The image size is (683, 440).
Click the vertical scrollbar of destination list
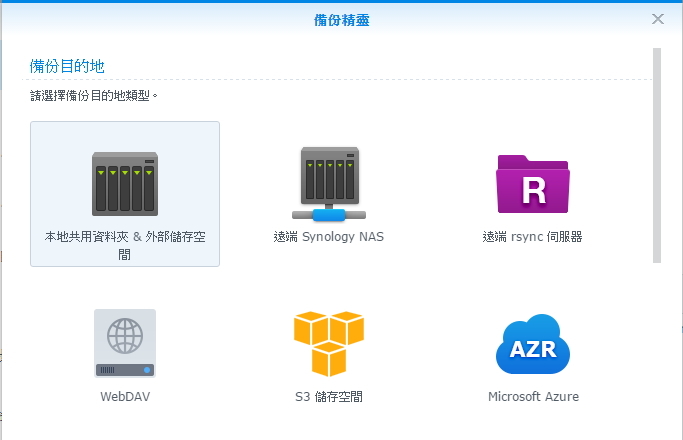pos(657,156)
